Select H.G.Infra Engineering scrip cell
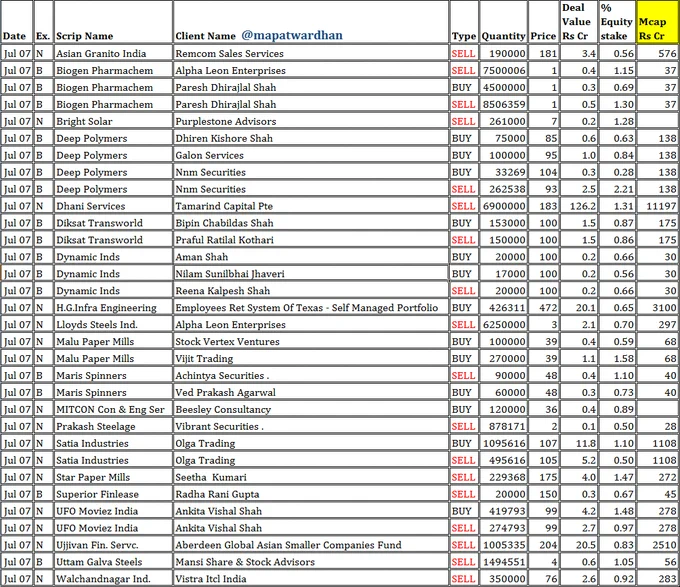The height and width of the screenshot is (587, 680). (x=113, y=308)
